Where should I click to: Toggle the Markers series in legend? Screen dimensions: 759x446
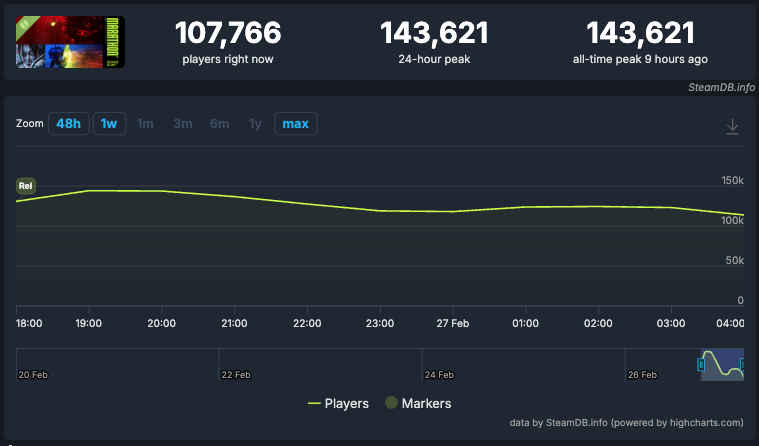418,403
